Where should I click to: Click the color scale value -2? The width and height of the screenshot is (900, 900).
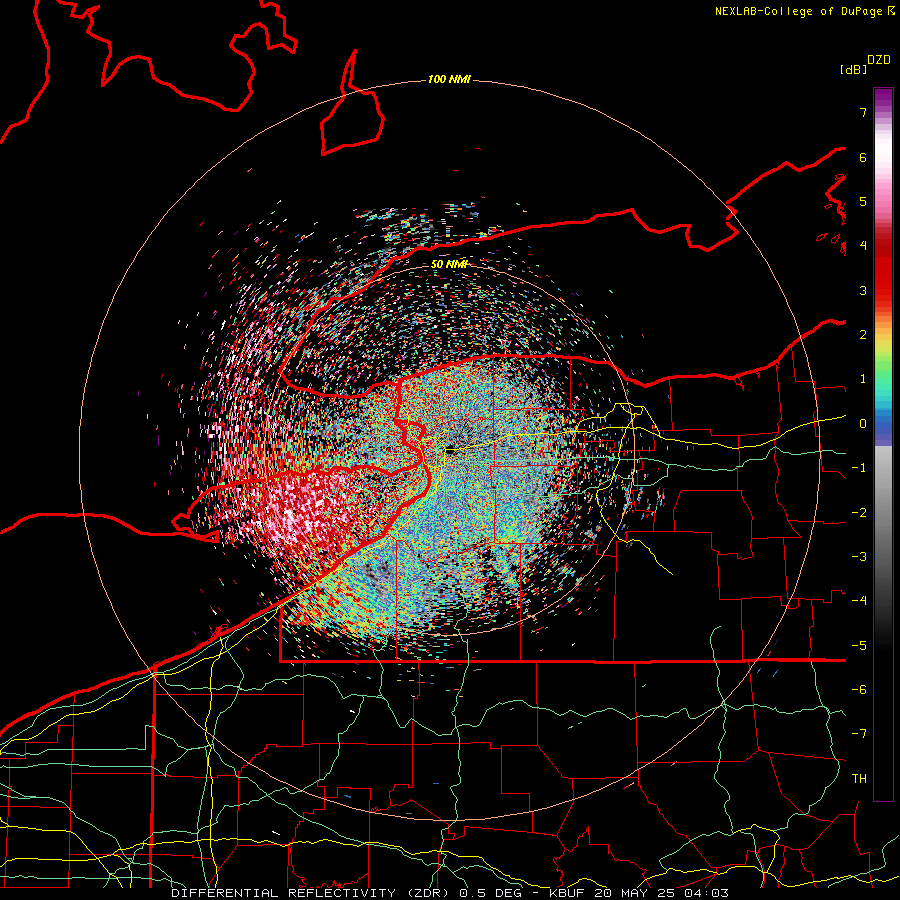pos(859,513)
